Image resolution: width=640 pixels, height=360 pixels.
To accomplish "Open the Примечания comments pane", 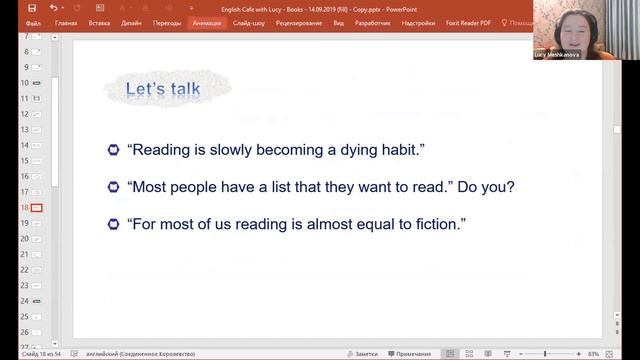I will click(x=409, y=354).
